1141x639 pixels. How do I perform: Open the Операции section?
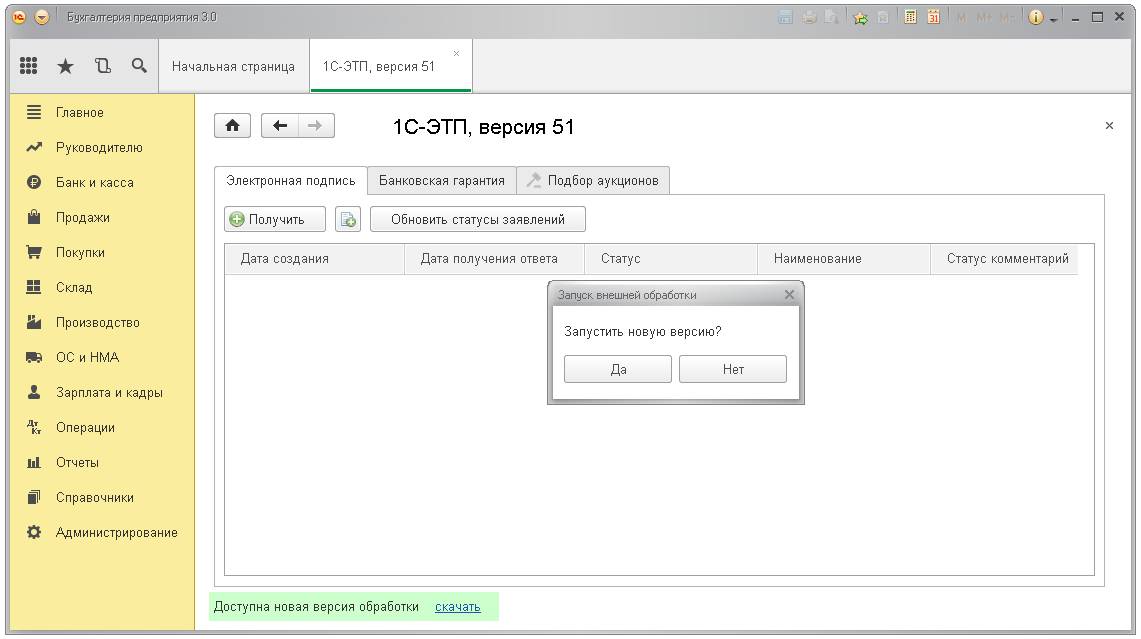85,427
